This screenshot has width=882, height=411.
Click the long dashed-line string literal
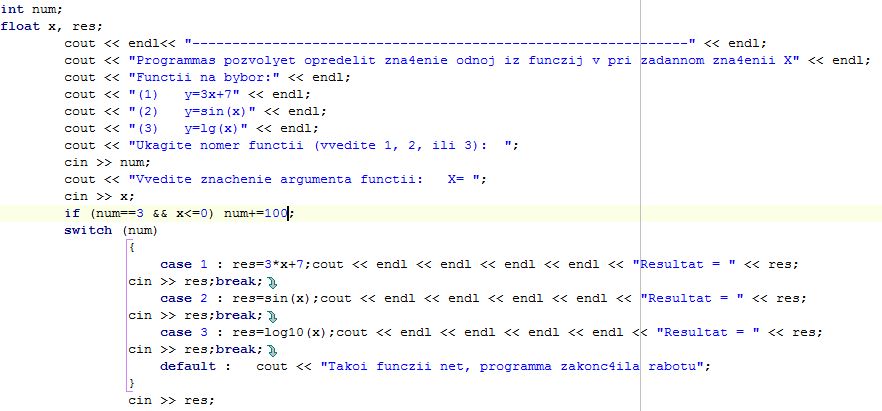[x=441, y=43]
